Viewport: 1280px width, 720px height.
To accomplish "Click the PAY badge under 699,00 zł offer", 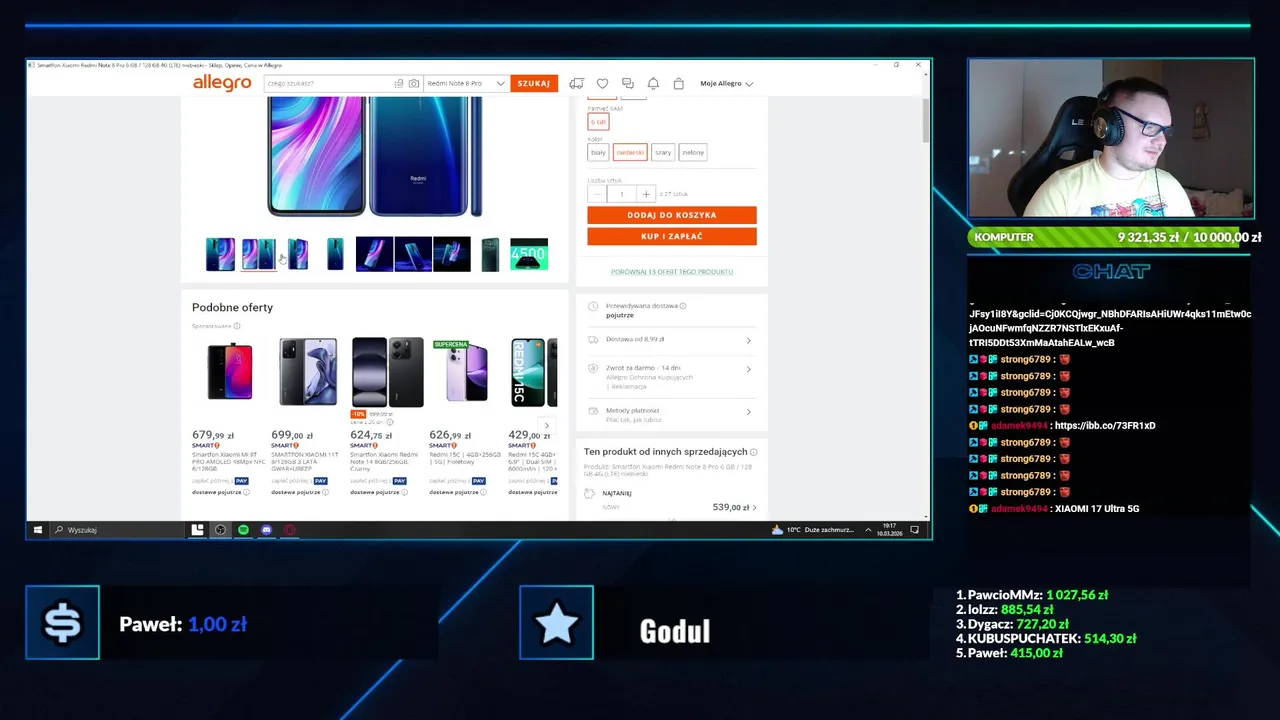I will point(320,481).
